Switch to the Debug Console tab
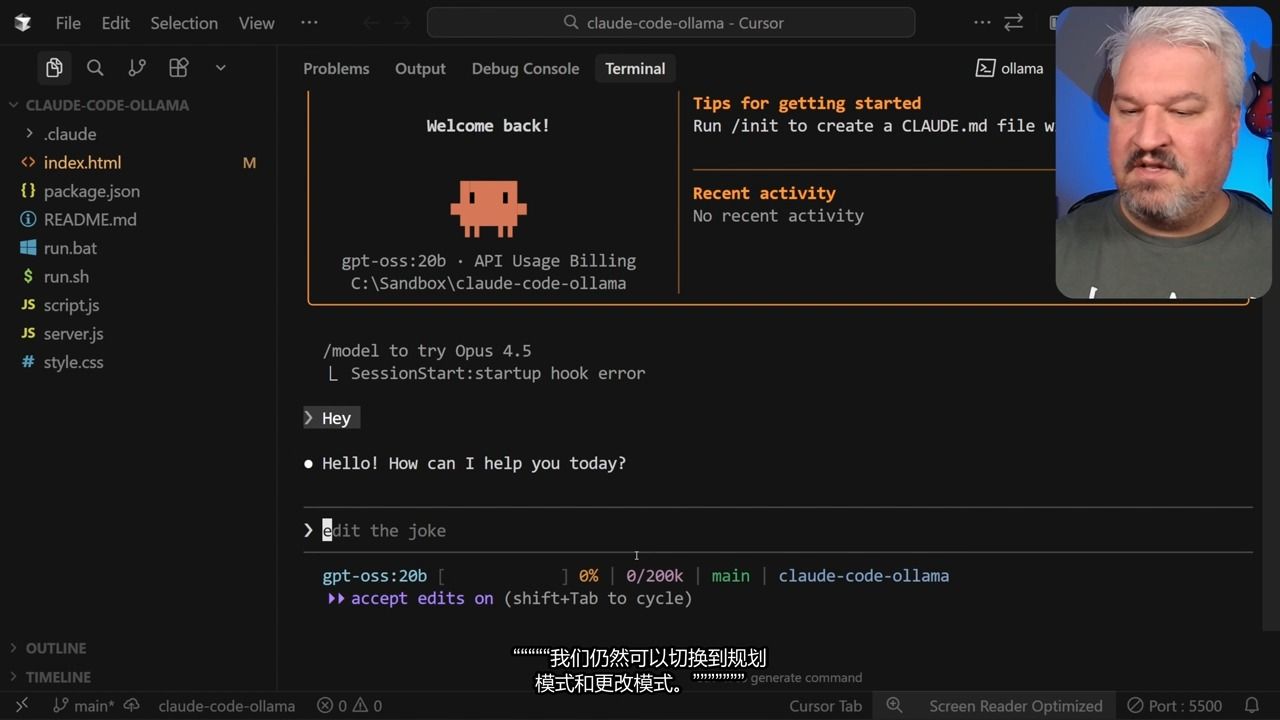The height and width of the screenshot is (720, 1280). (525, 68)
